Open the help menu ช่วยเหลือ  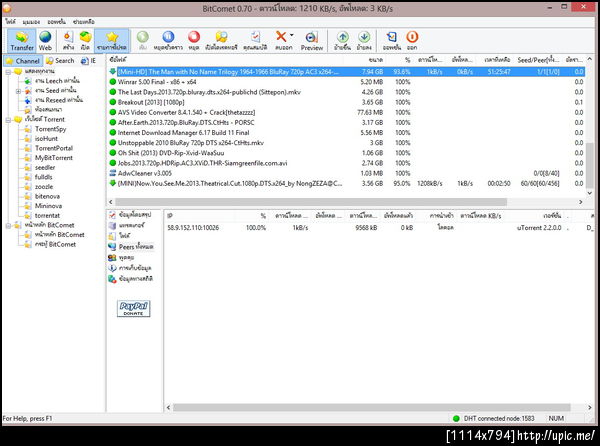click(x=84, y=22)
